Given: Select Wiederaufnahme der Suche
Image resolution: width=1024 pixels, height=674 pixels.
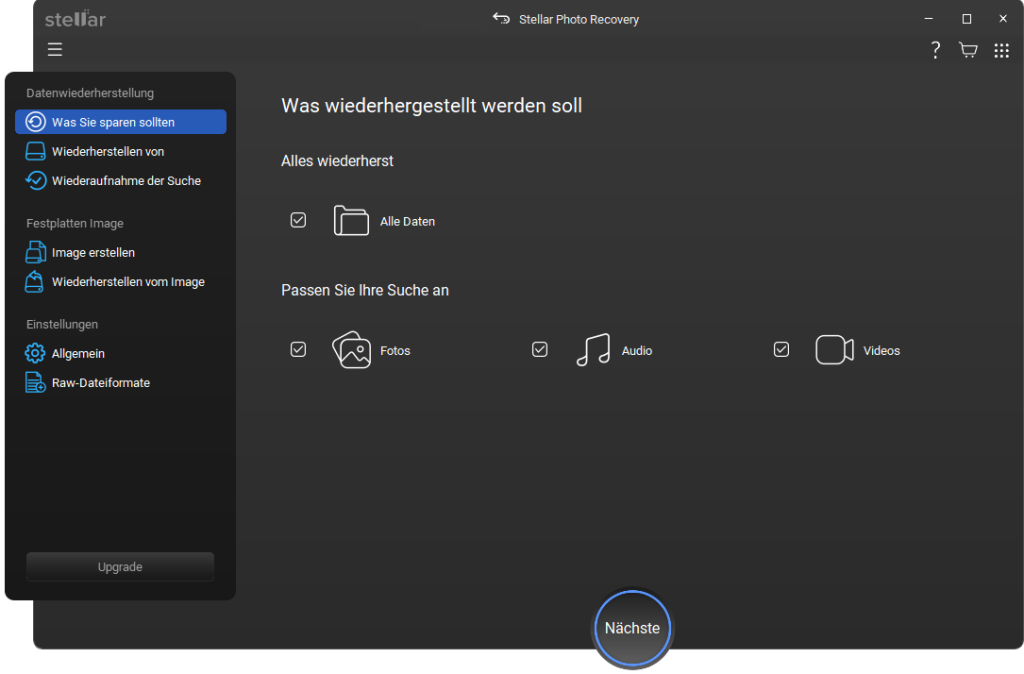Looking at the screenshot, I should [x=125, y=181].
